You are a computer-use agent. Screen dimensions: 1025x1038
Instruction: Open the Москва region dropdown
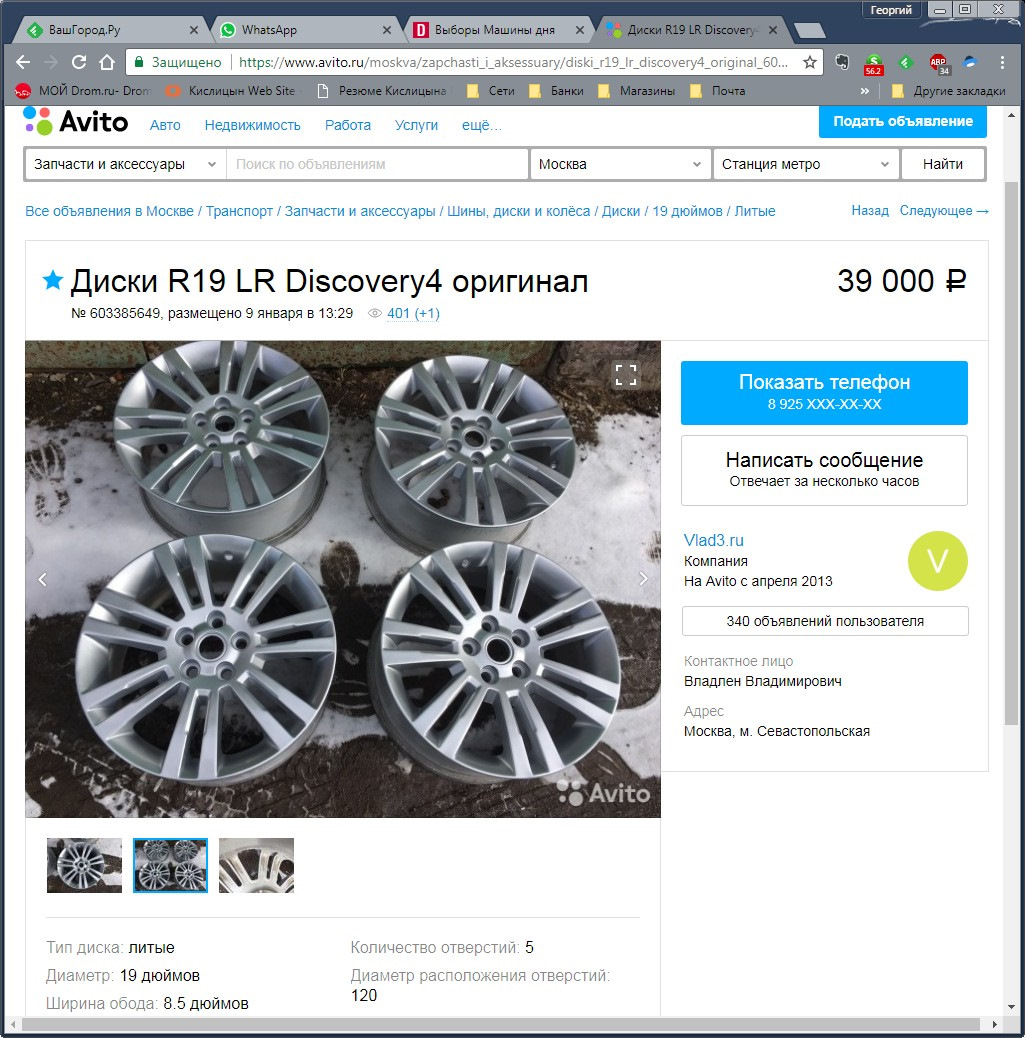pyautogui.click(x=620, y=163)
